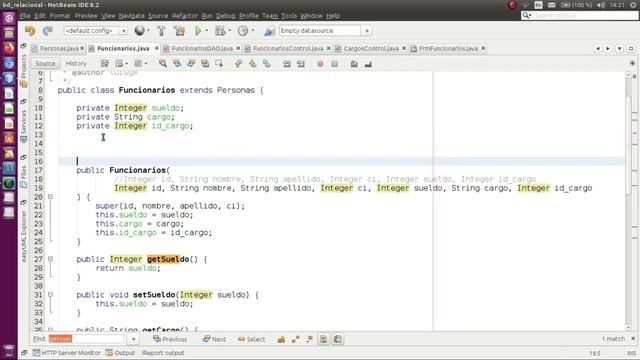Toggle Regular Expression in Find bar
This screenshot has width=640, height=360.
point(310,339)
